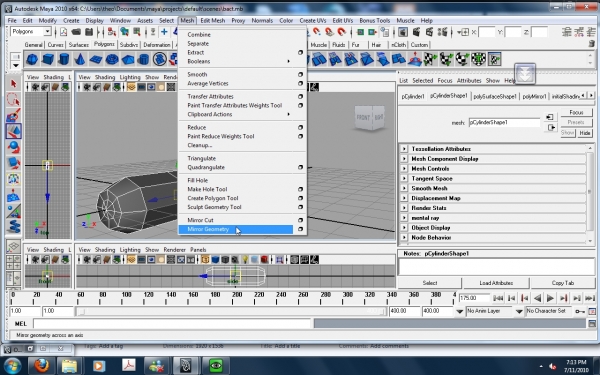The width and height of the screenshot is (600, 375).
Task: Click the play forwards button
Action: pyautogui.click(x=550, y=298)
